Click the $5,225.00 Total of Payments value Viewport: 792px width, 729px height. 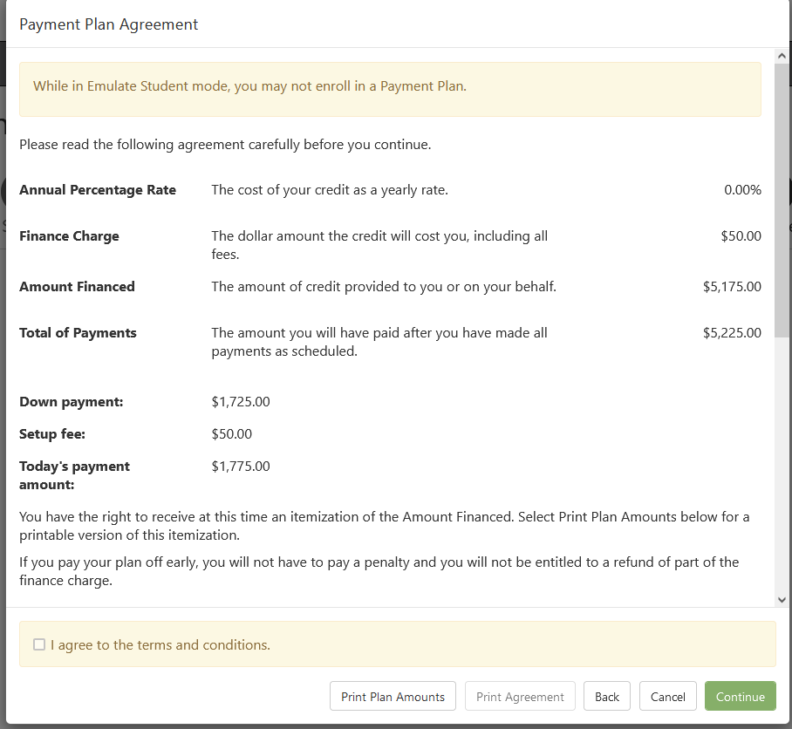(732, 333)
